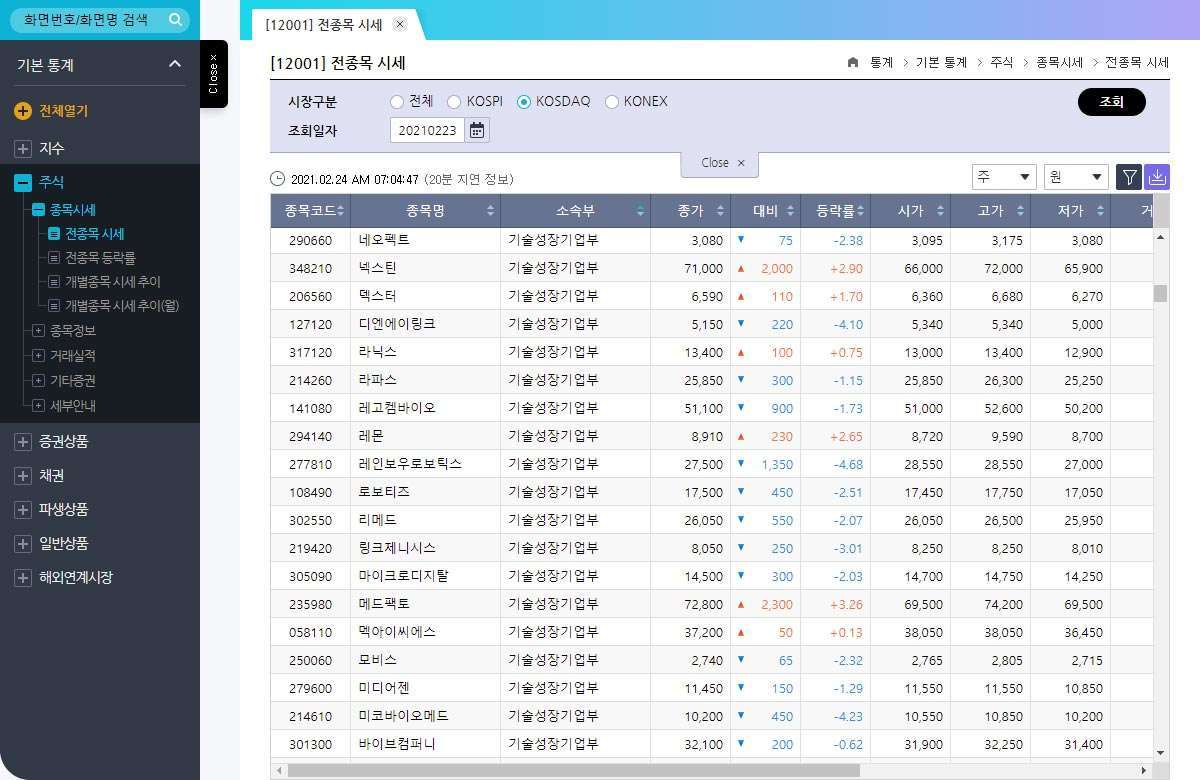
Task: Click the home icon in breadcrumb
Action: tap(853, 63)
